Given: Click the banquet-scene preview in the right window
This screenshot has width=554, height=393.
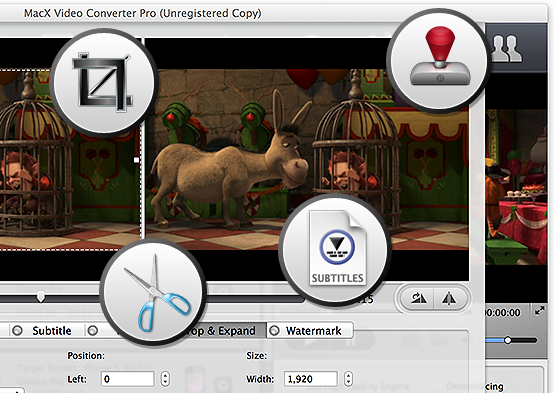Looking at the screenshot, I should [516, 187].
